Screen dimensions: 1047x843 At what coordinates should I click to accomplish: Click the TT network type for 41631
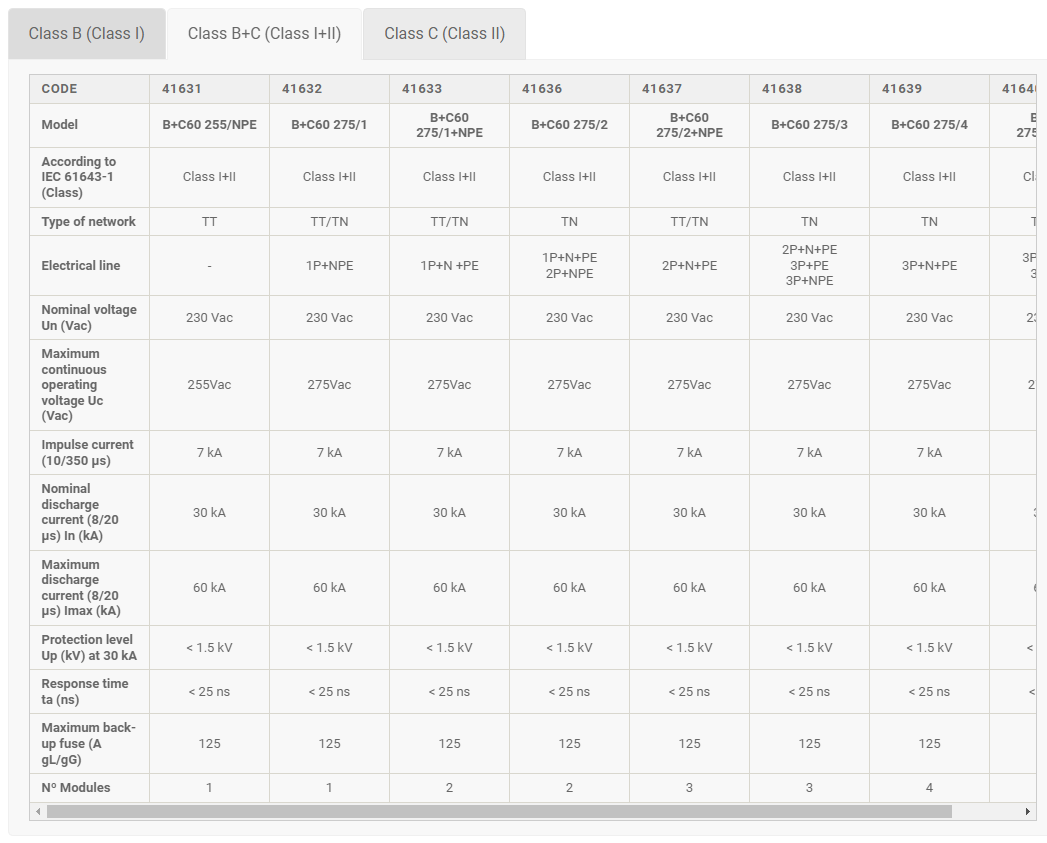coord(210,222)
